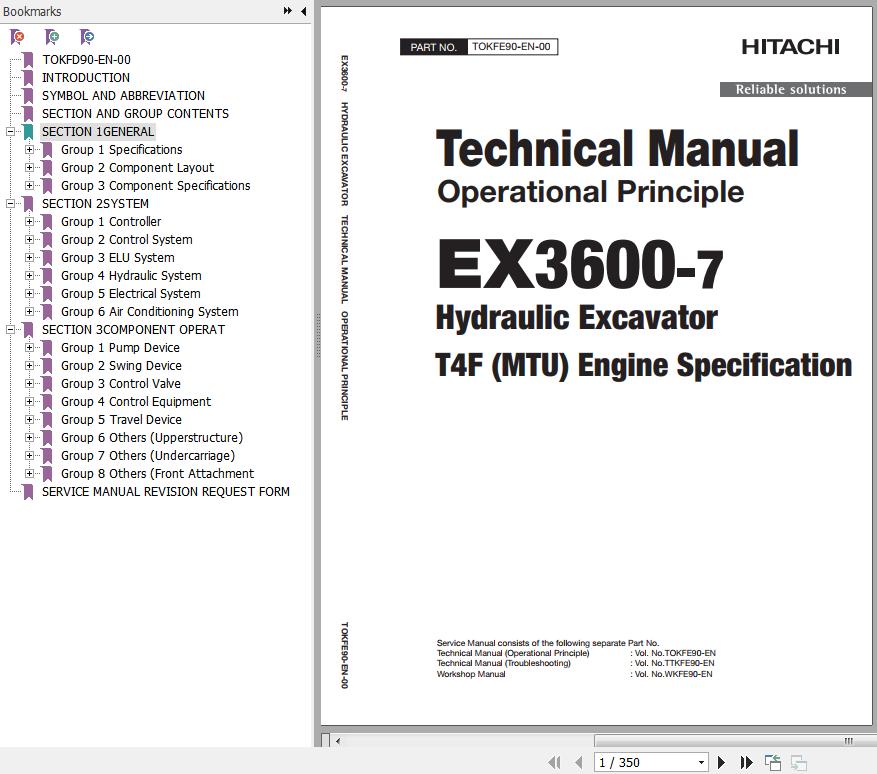Expand Group 1 Pump Device node
This screenshot has width=877, height=774.
click(29, 348)
